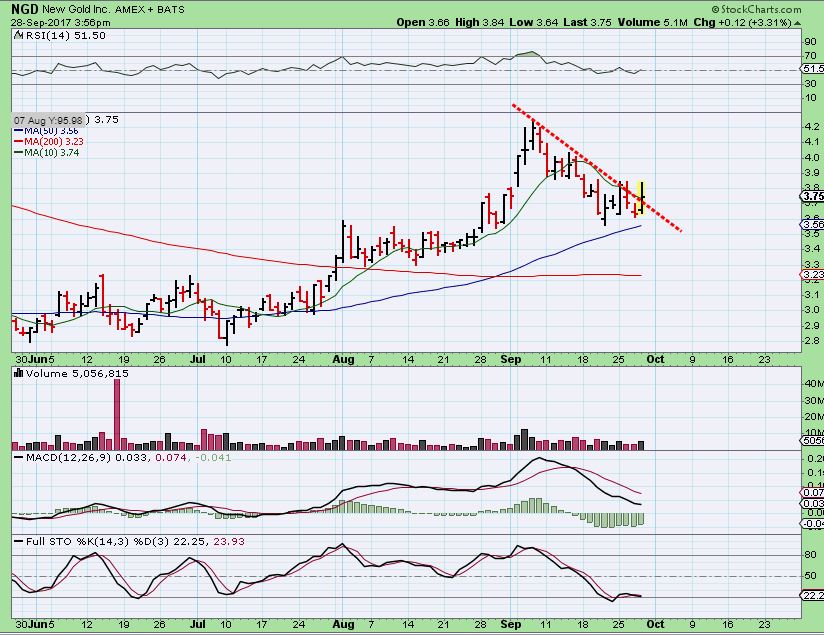Click the Jul label on the bottom date axis

197,624
